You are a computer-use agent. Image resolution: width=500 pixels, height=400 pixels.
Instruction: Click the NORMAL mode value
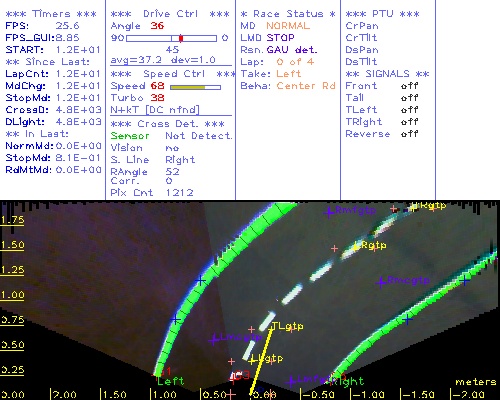[288, 26]
